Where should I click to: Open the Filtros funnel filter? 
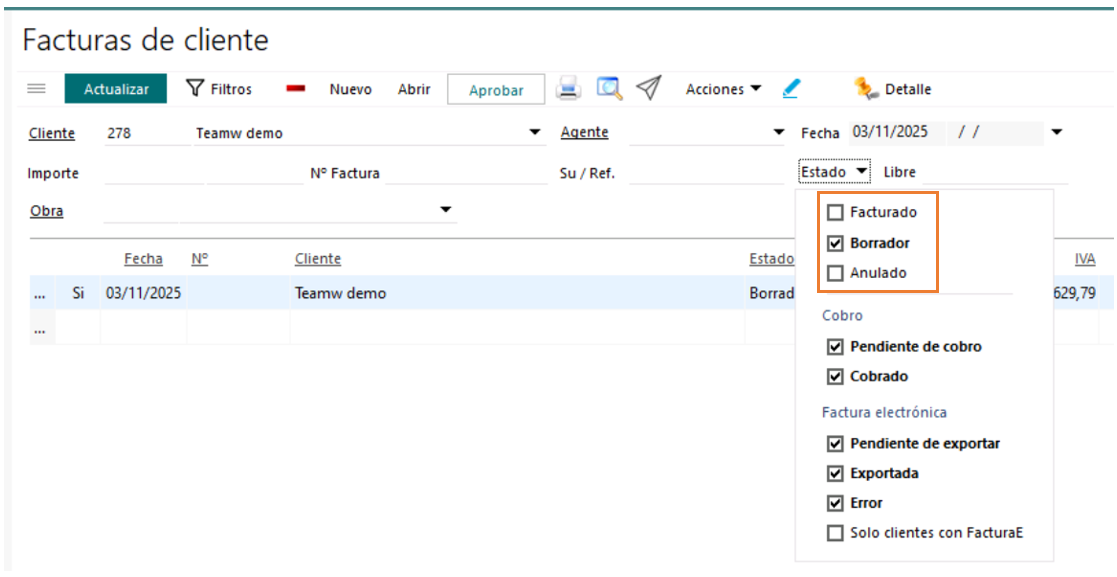tap(220, 89)
